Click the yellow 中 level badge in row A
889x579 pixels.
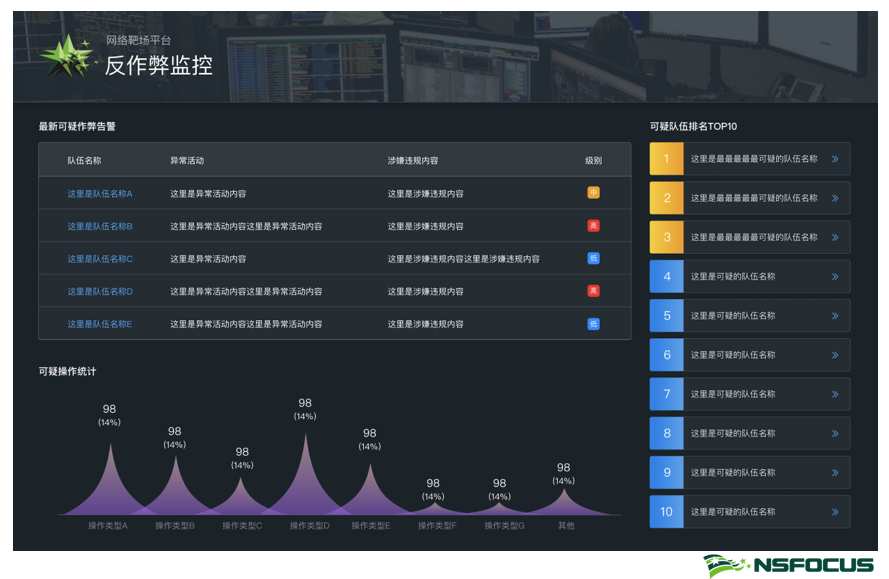pyautogui.click(x=593, y=193)
